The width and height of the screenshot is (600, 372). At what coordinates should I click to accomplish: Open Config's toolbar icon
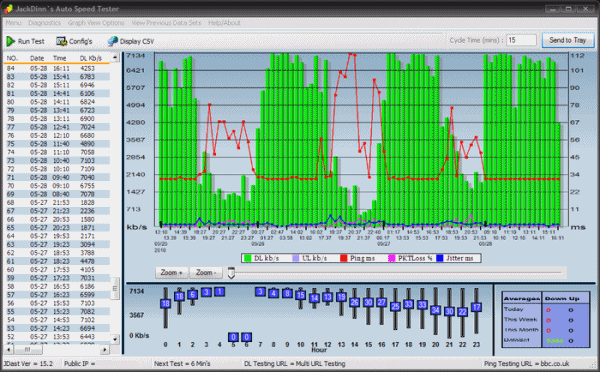pyautogui.click(x=61, y=41)
